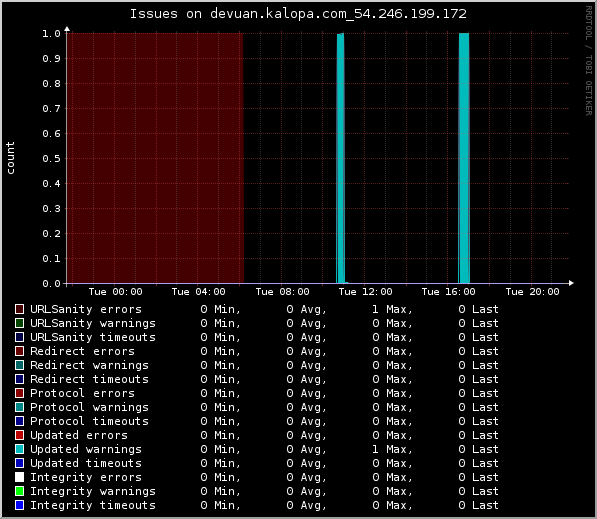This screenshot has height=519, width=597.
Task: Click the Tue 08:00 time axis label
Action: coord(282,292)
